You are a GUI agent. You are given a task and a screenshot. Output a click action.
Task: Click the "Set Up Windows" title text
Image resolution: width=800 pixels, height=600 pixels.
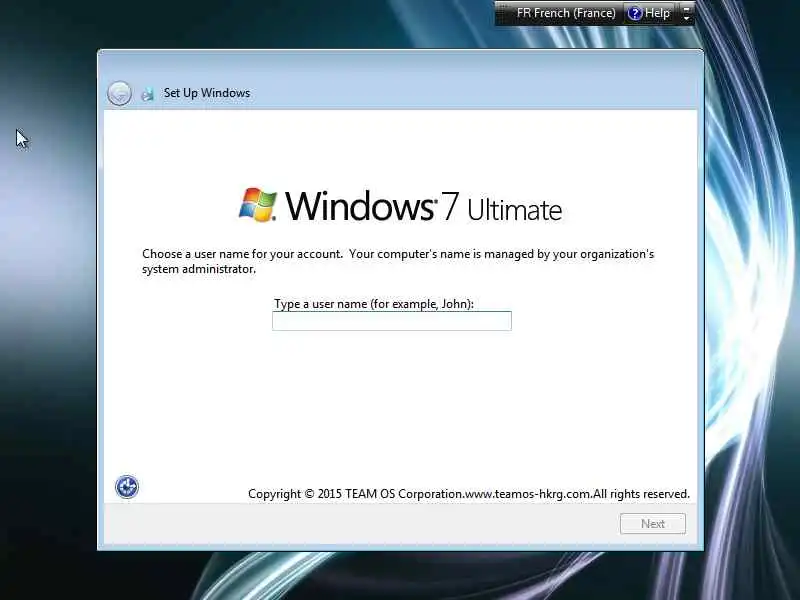[207, 93]
